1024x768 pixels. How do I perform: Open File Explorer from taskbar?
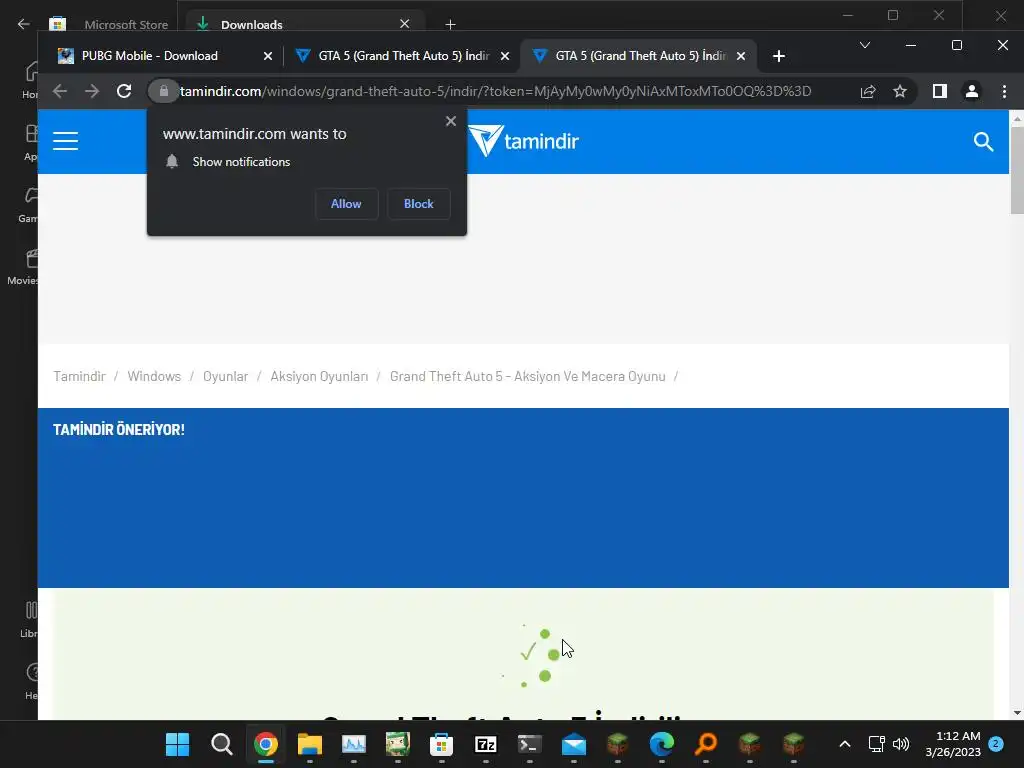[x=310, y=744]
